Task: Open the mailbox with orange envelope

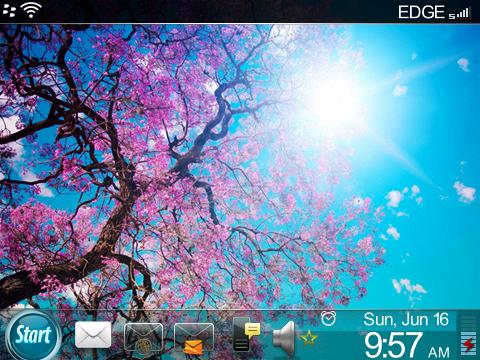Action: pyautogui.click(x=194, y=338)
